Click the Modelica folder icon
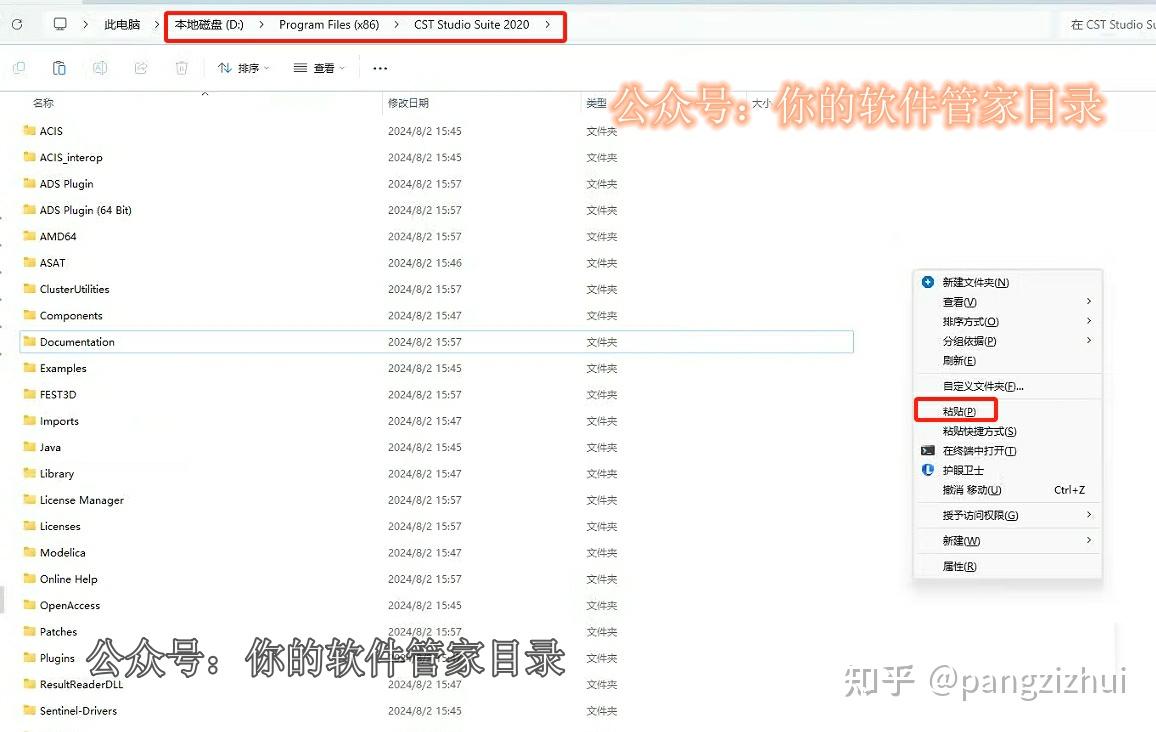This screenshot has width=1156, height=732. 29,552
